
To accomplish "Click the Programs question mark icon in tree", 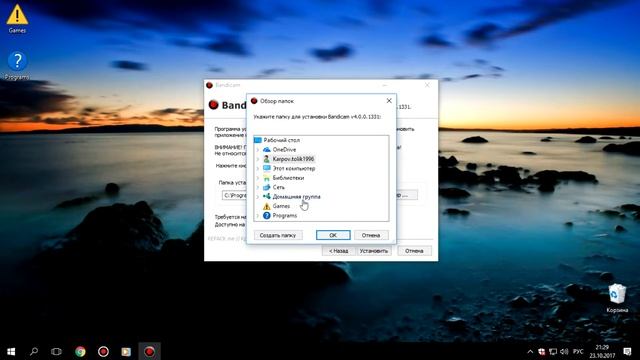I will pos(267,215).
